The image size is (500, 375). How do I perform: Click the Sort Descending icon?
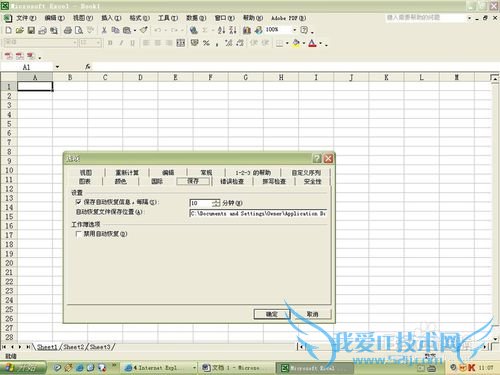[233, 30]
